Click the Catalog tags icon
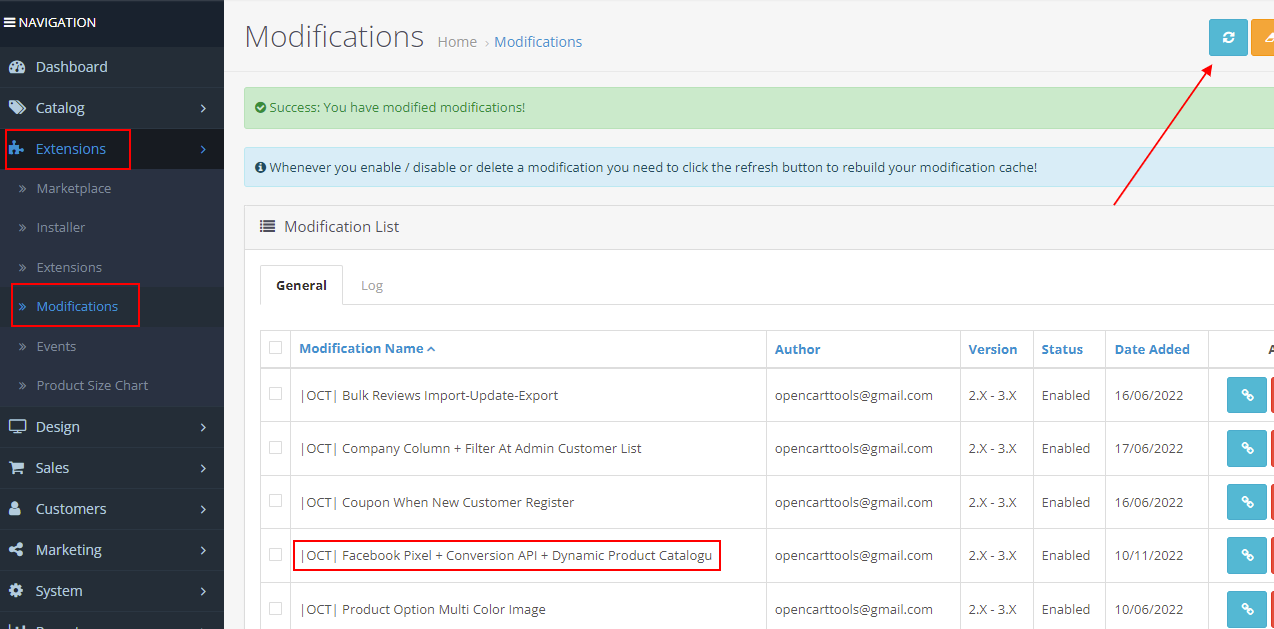Image resolution: width=1274 pixels, height=629 pixels. pos(17,108)
